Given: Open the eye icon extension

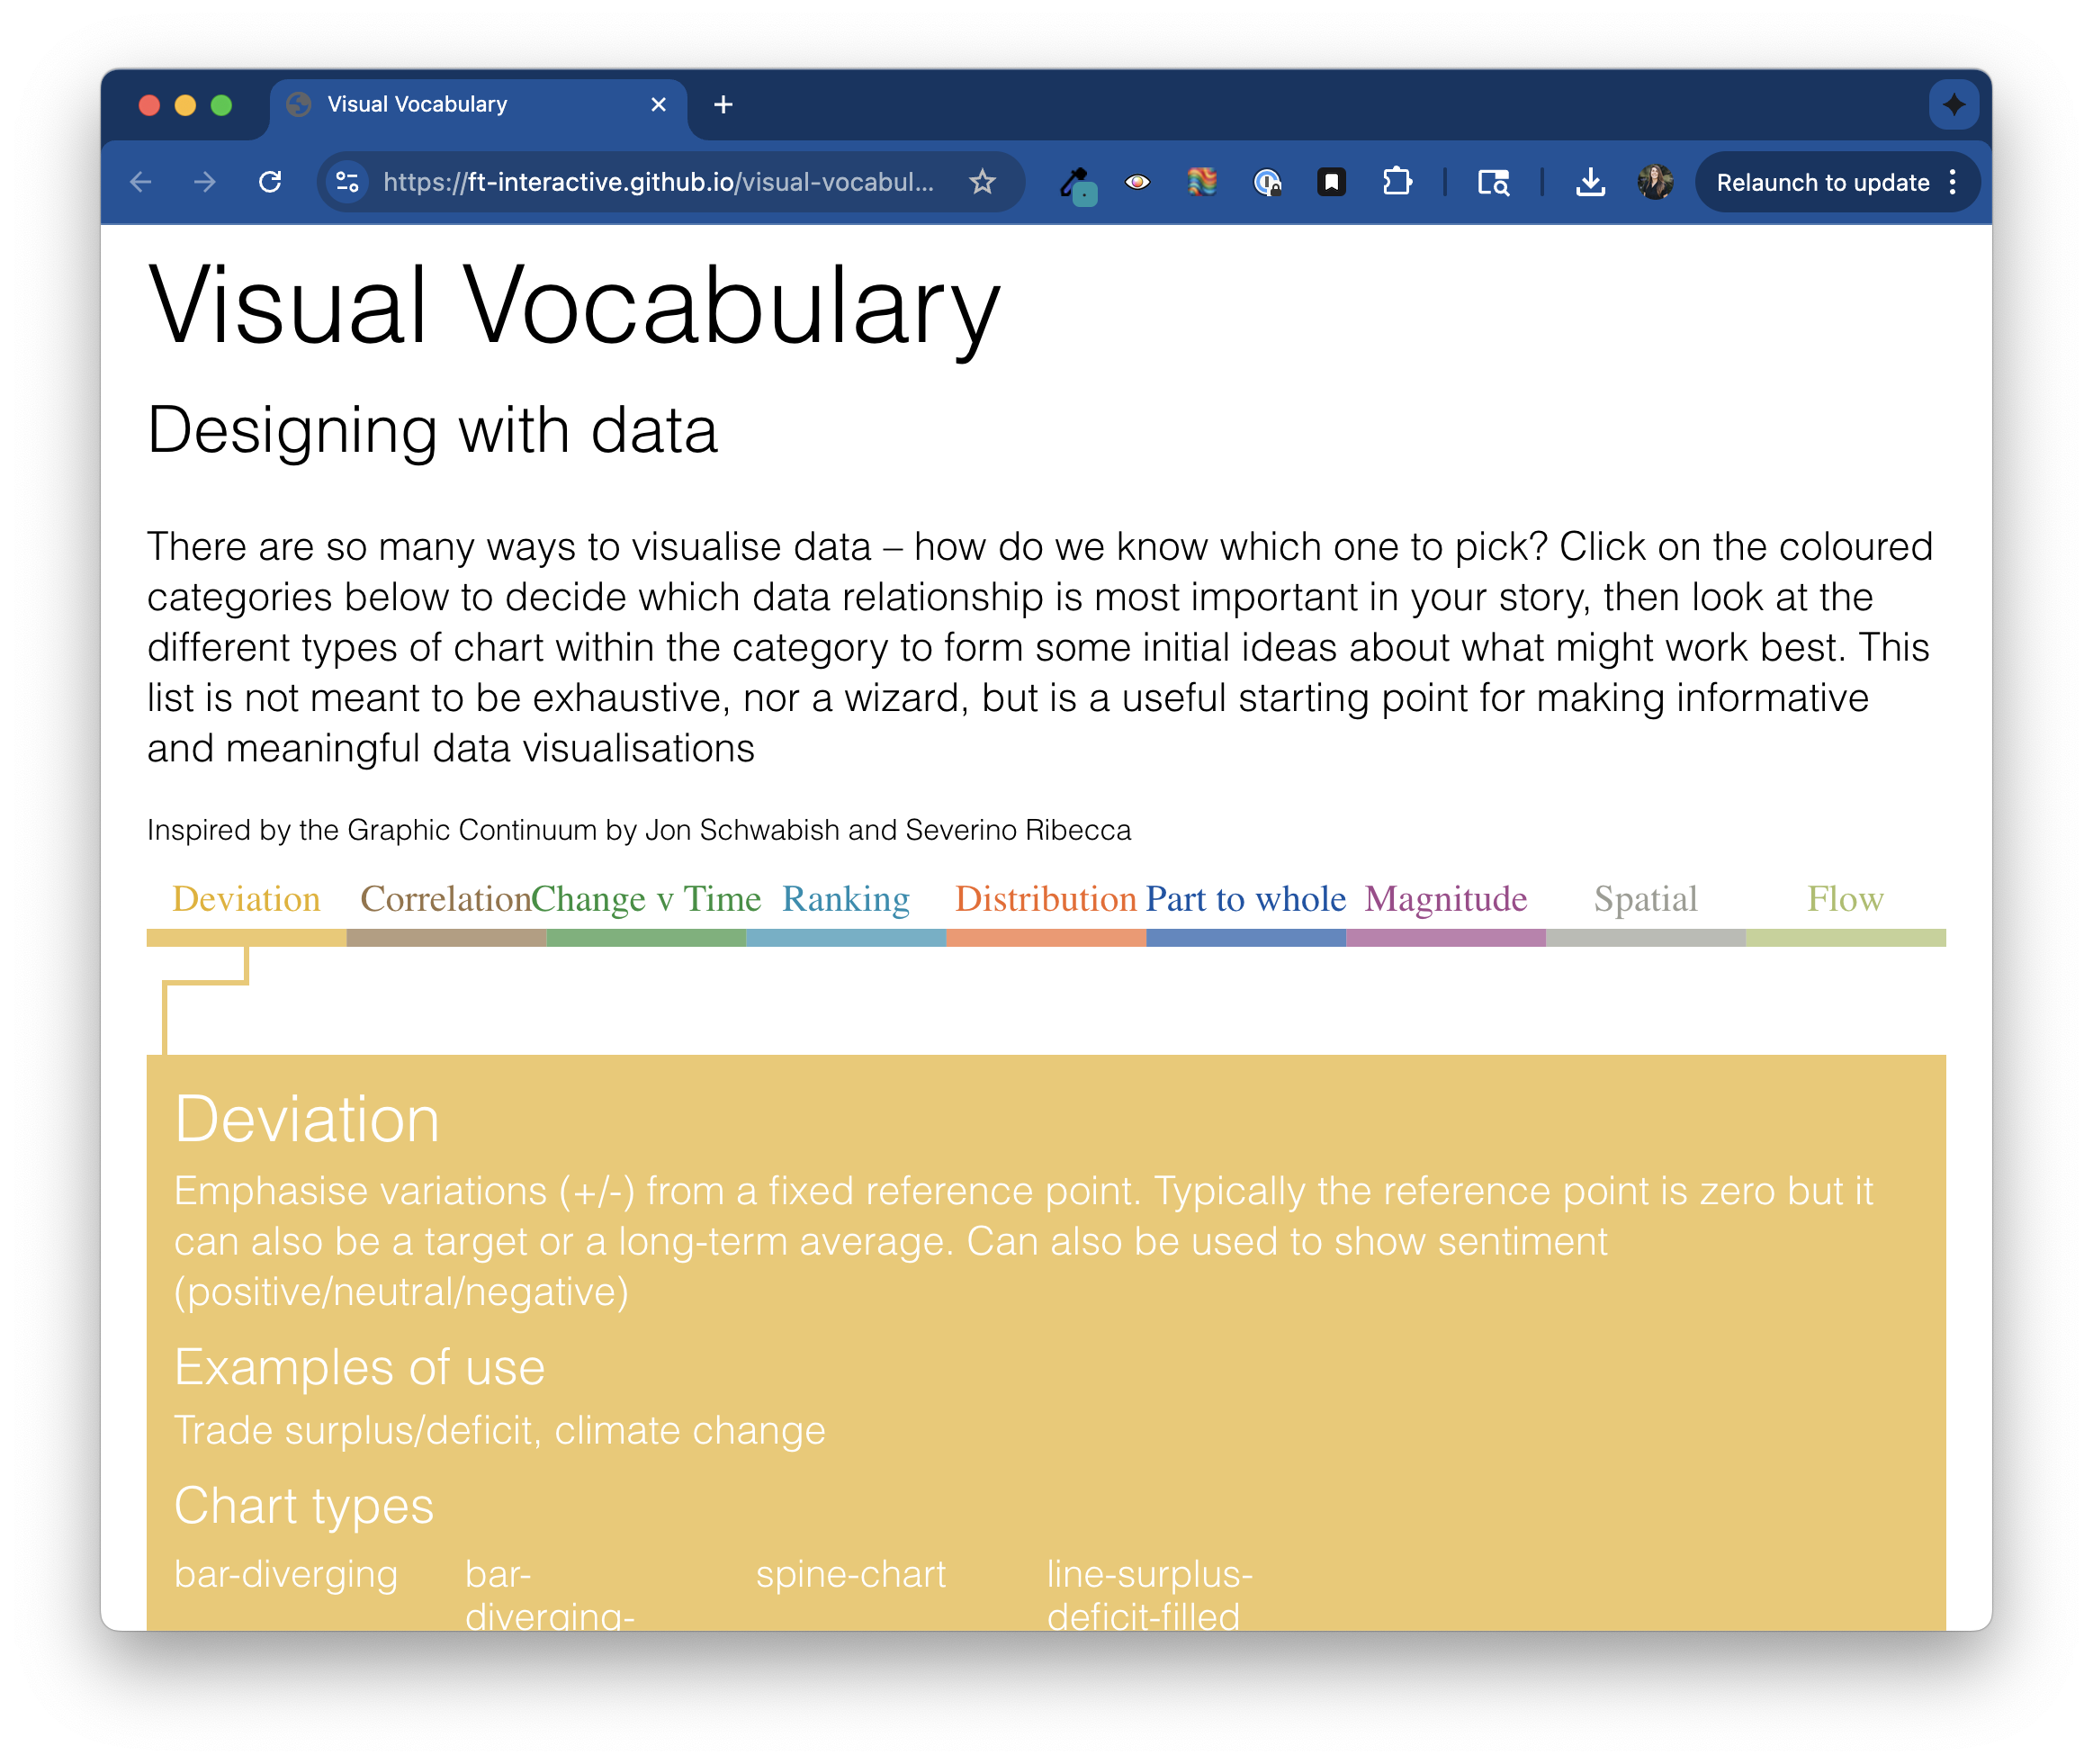Looking at the screenshot, I should click(1137, 182).
